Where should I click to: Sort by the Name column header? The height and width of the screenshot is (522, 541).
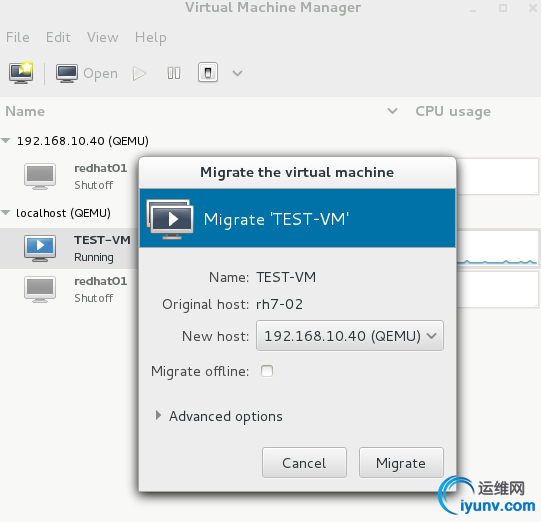pyautogui.click(x=25, y=111)
